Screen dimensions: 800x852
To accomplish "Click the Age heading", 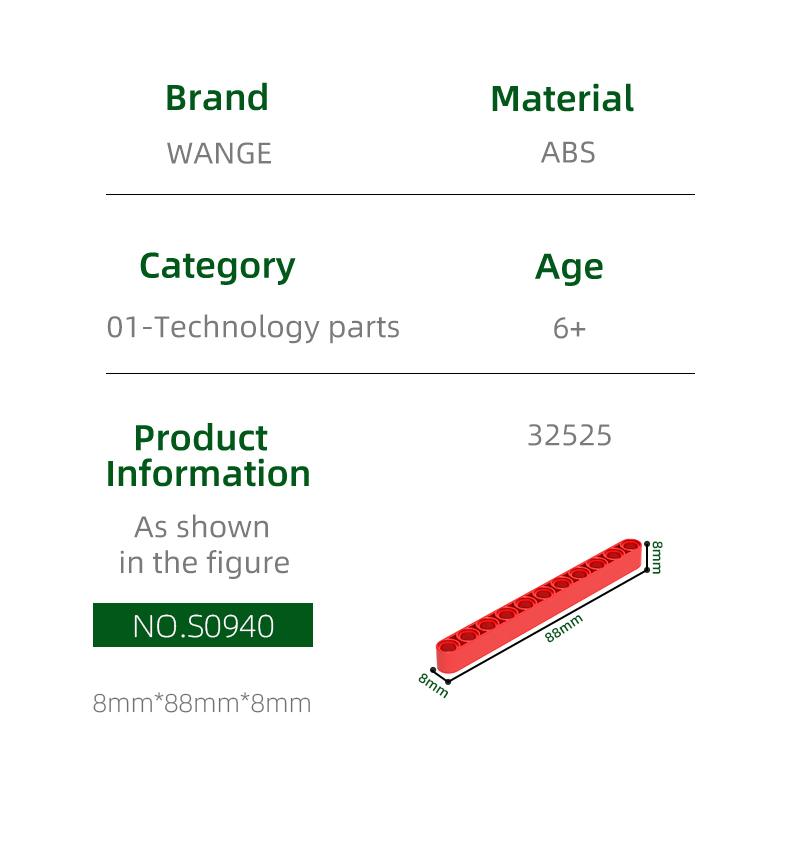I will point(569,267).
